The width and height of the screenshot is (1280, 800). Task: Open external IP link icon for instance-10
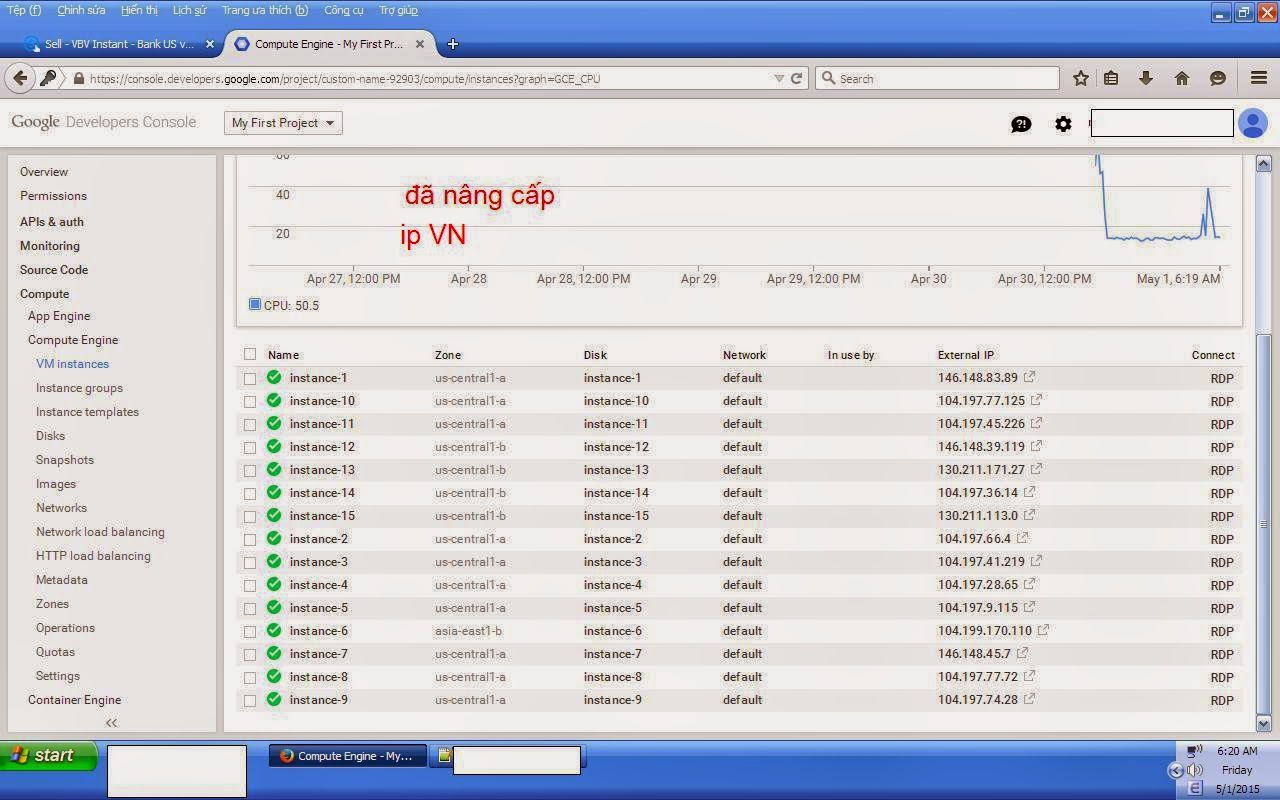pos(1036,400)
